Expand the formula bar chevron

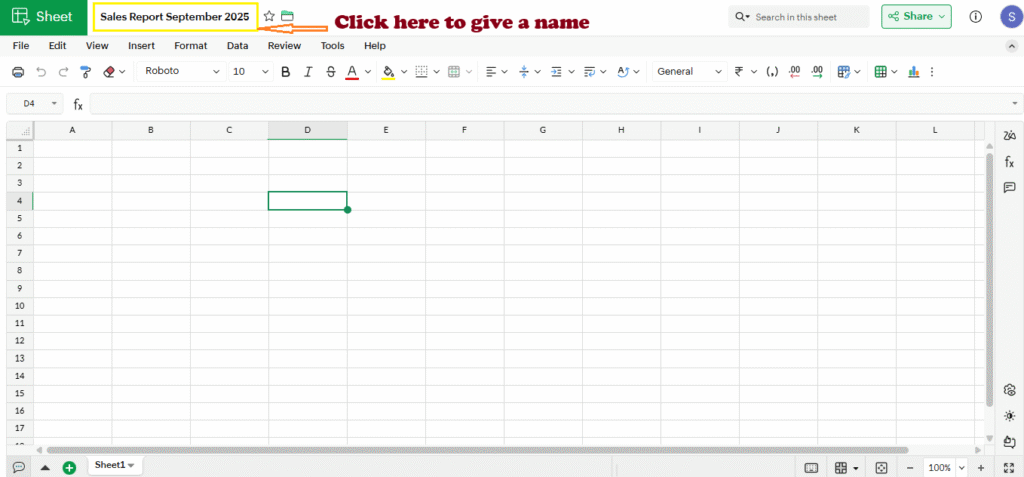[x=1015, y=103]
